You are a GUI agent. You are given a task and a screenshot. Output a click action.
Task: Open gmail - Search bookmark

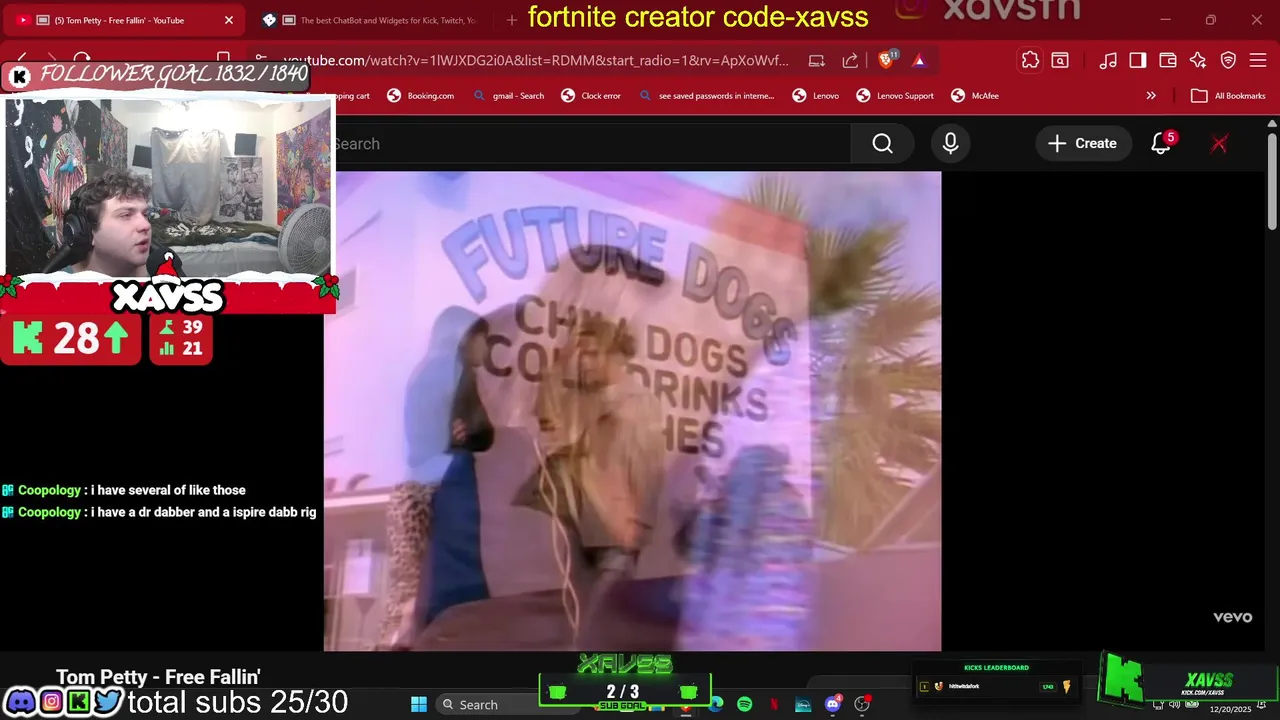click(508, 96)
